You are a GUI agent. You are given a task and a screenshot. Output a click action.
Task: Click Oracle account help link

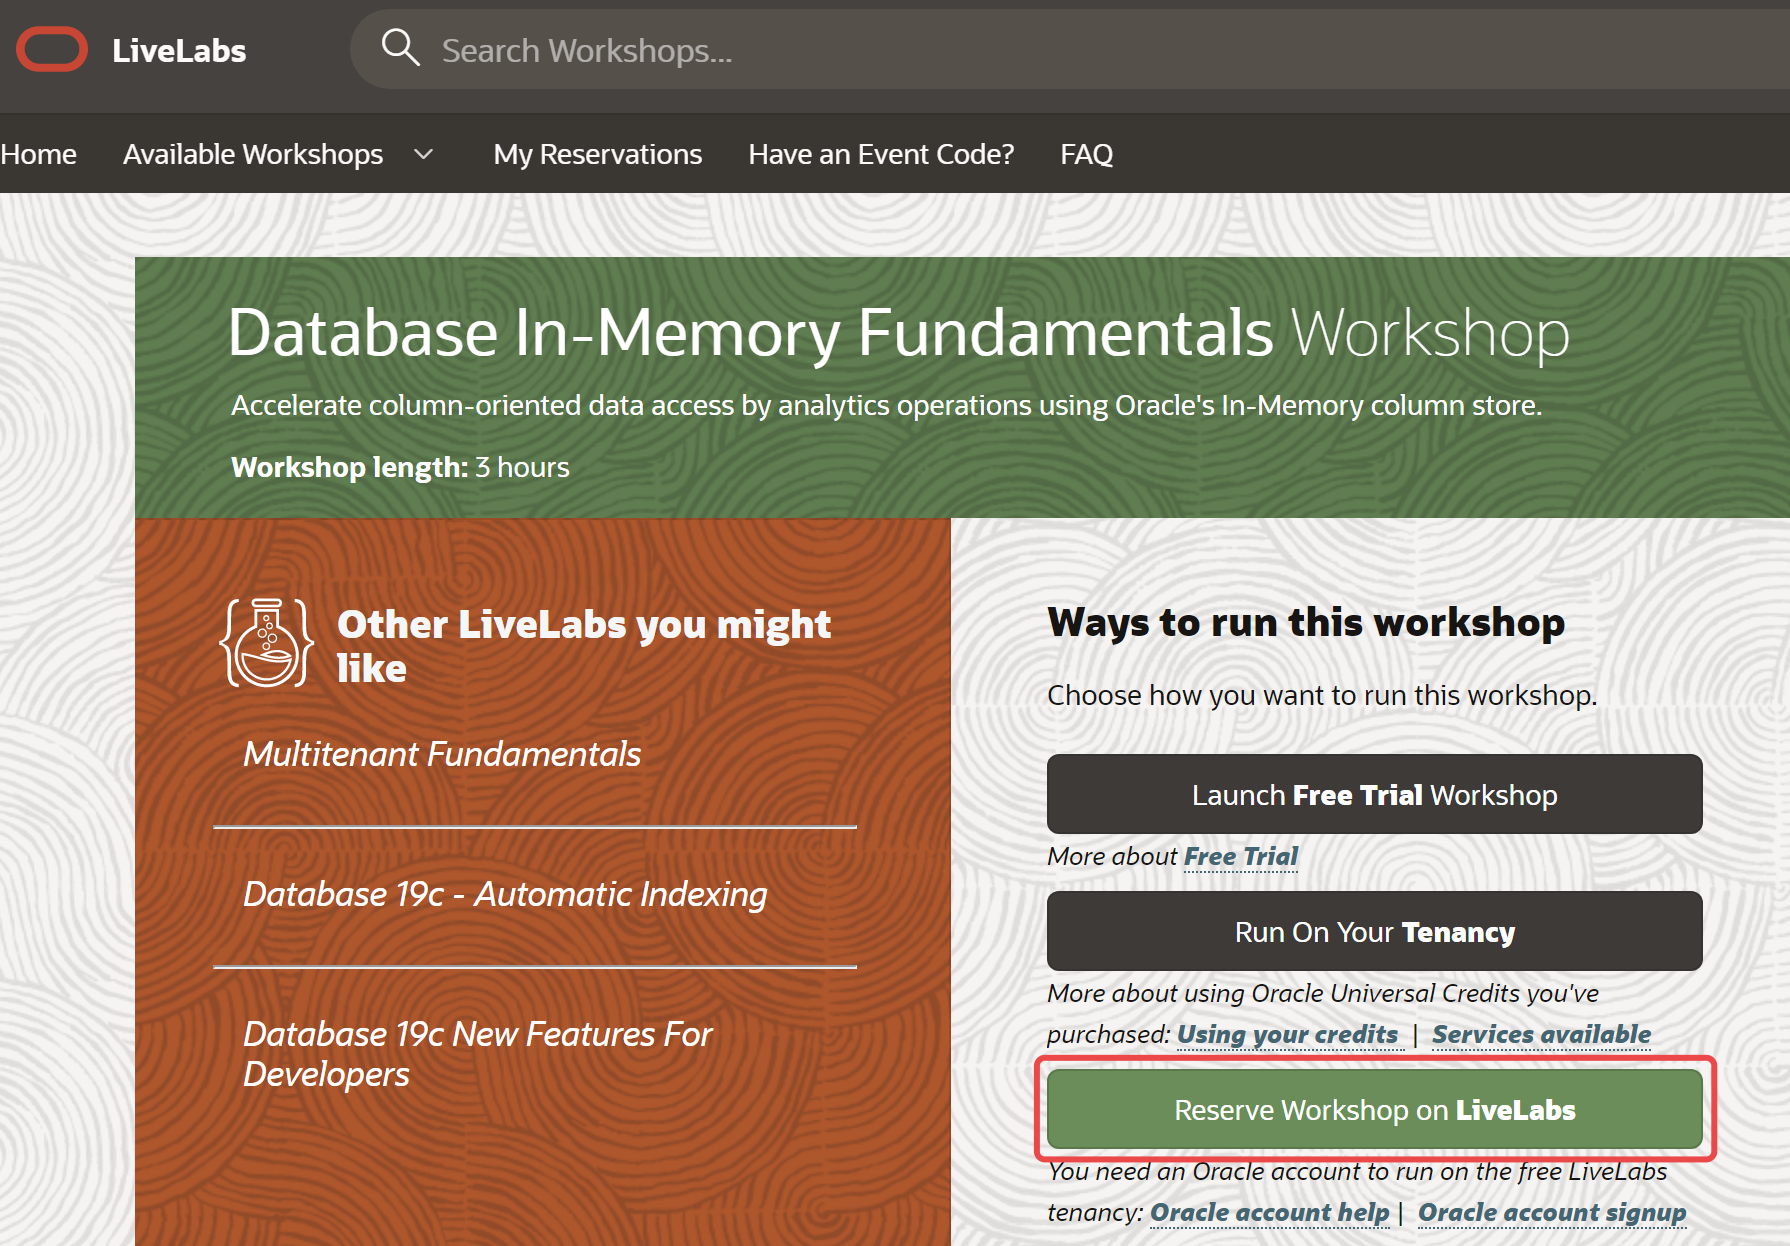pos(1269,1212)
